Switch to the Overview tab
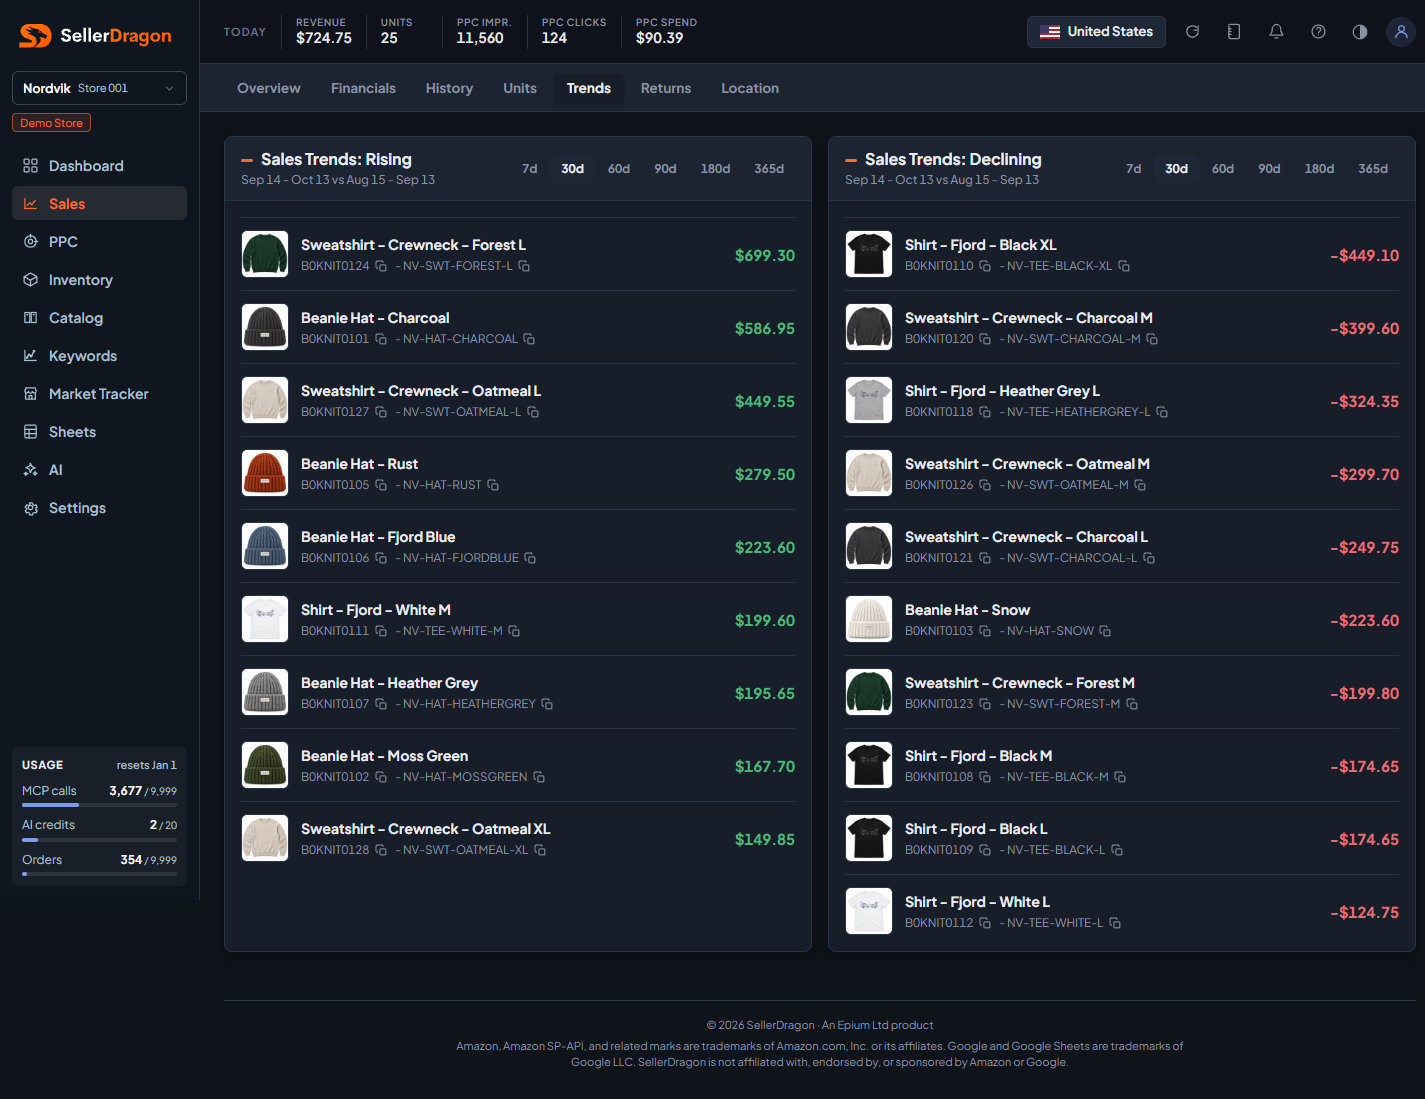Viewport: 1425px width, 1099px height. (269, 88)
